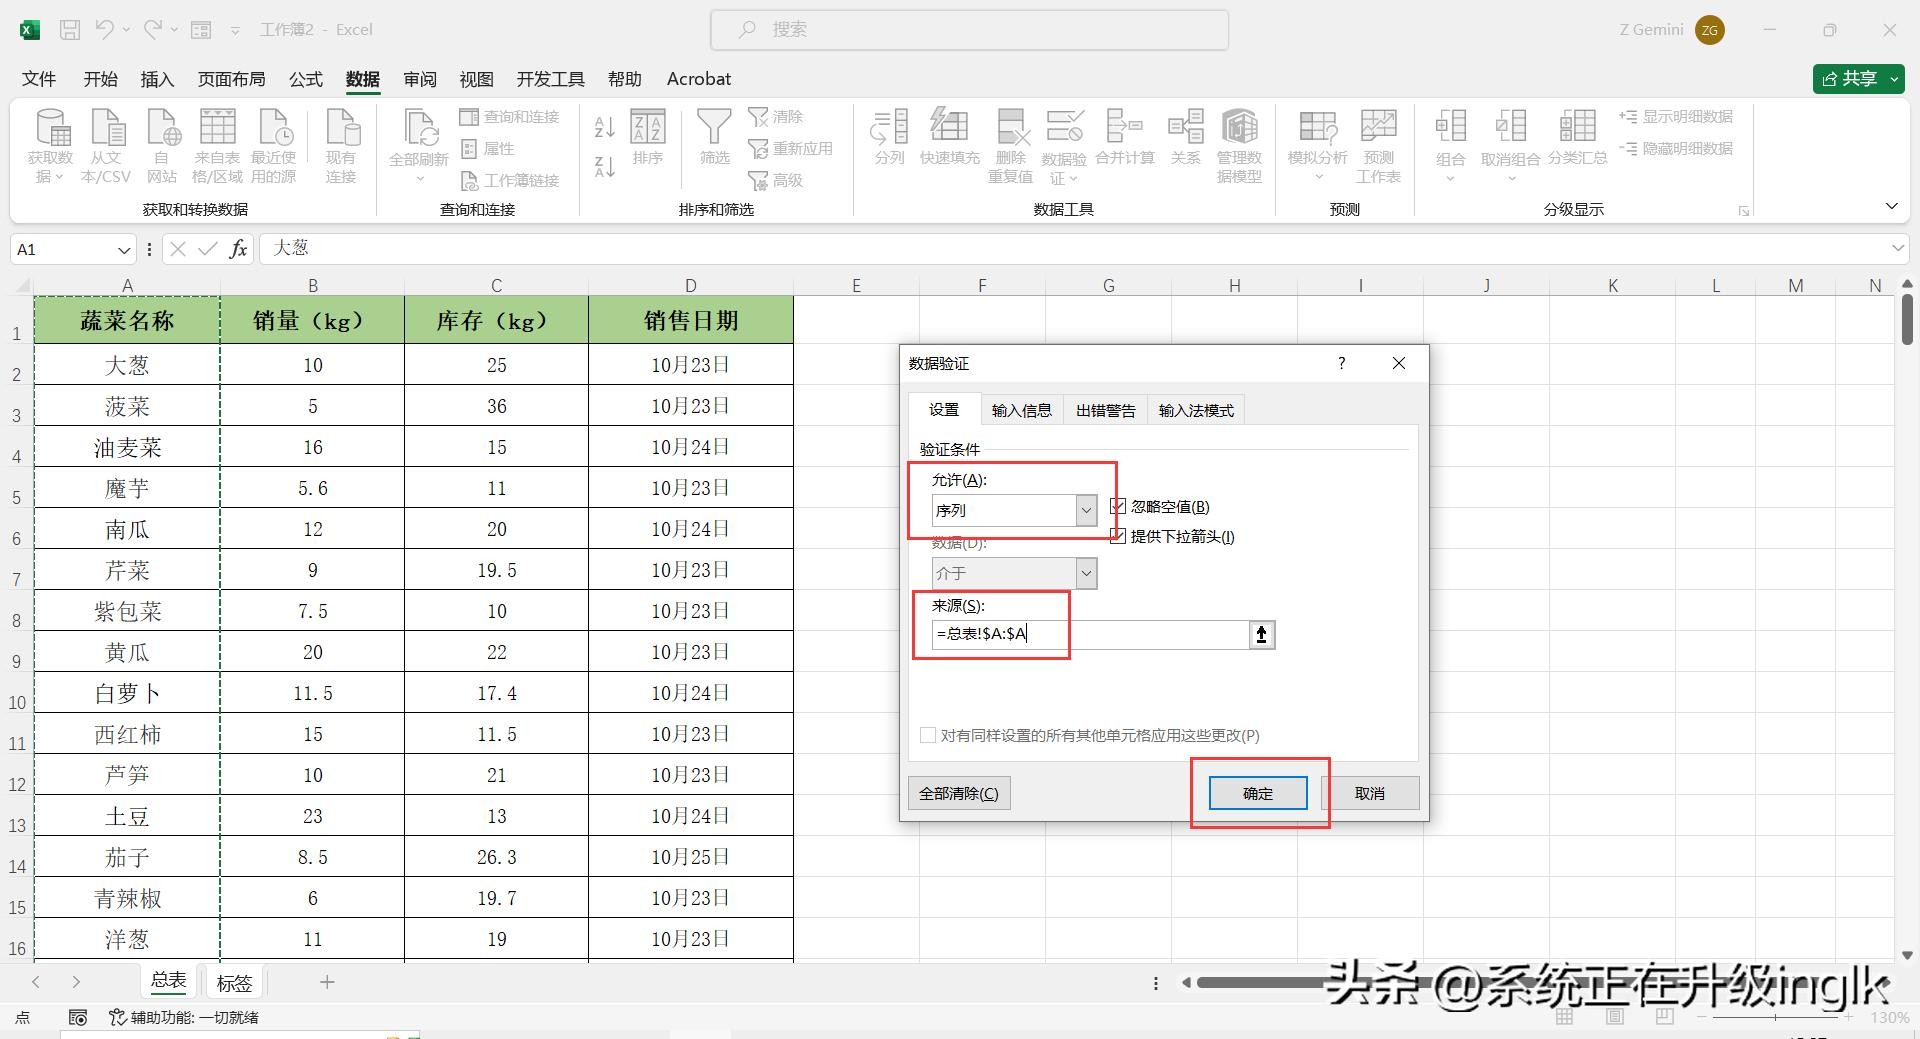Click the range selector icon beside source field
Screen dimensions: 1920x1039
tap(1261, 634)
